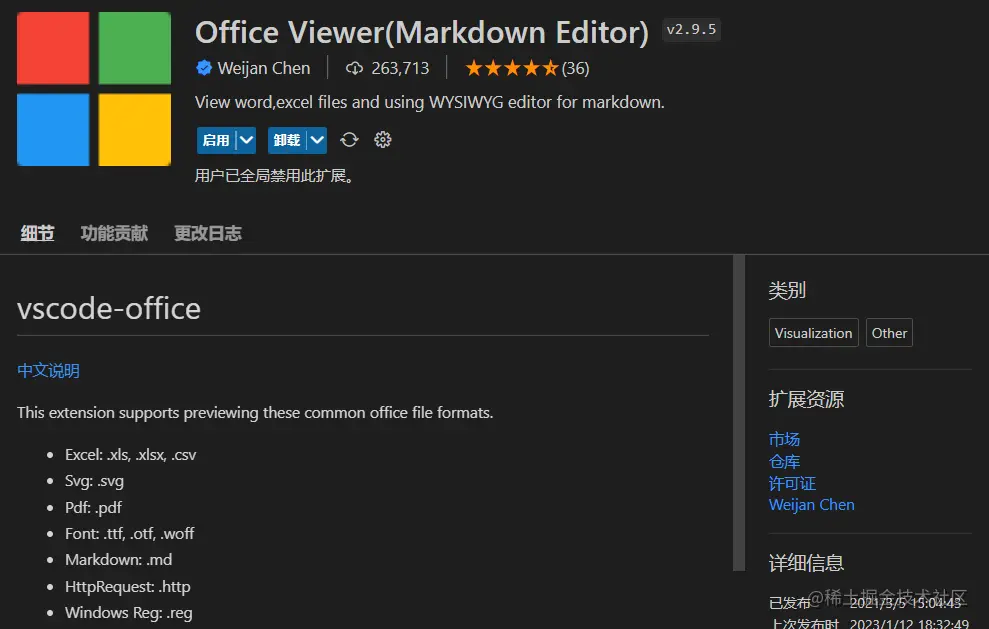
Task: Open the 市场 marketplace link
Action: (x=784, y=438)
